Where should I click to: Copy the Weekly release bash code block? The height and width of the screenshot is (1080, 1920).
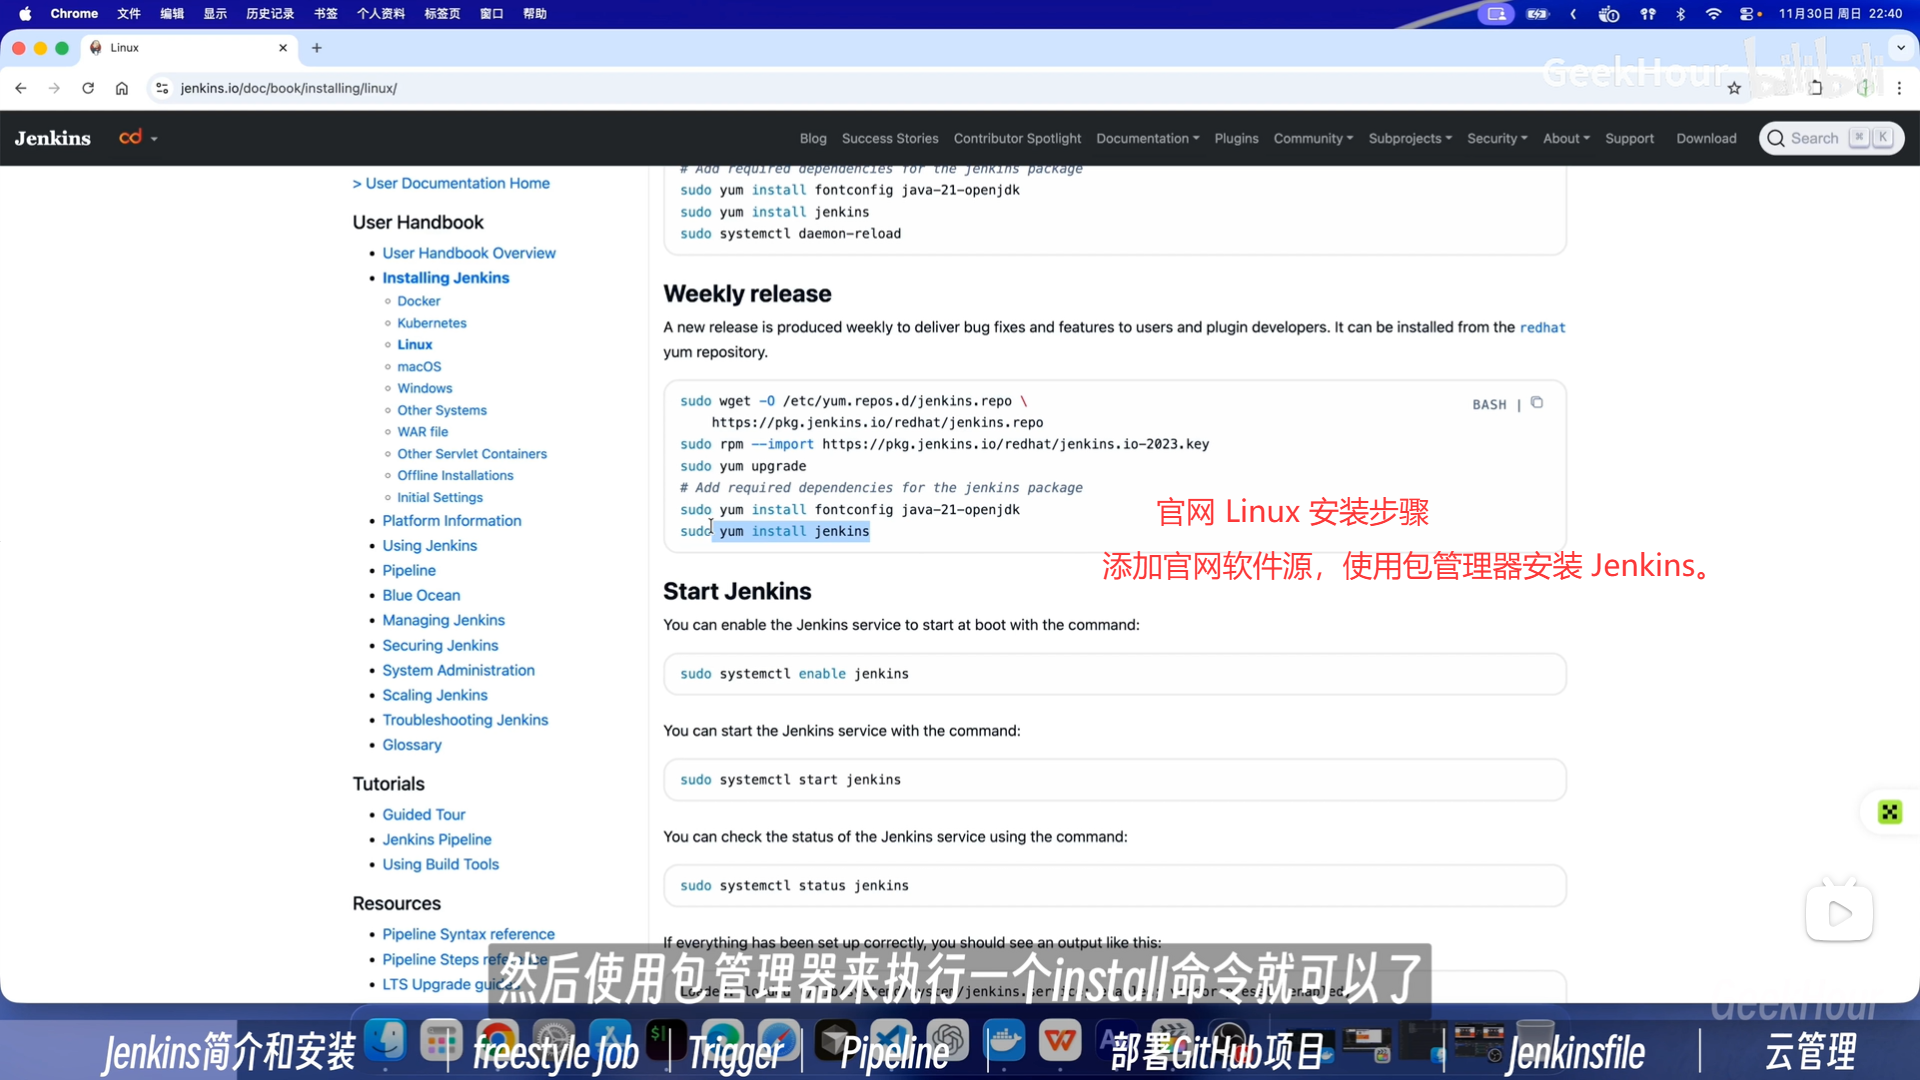click(1537, 403)
